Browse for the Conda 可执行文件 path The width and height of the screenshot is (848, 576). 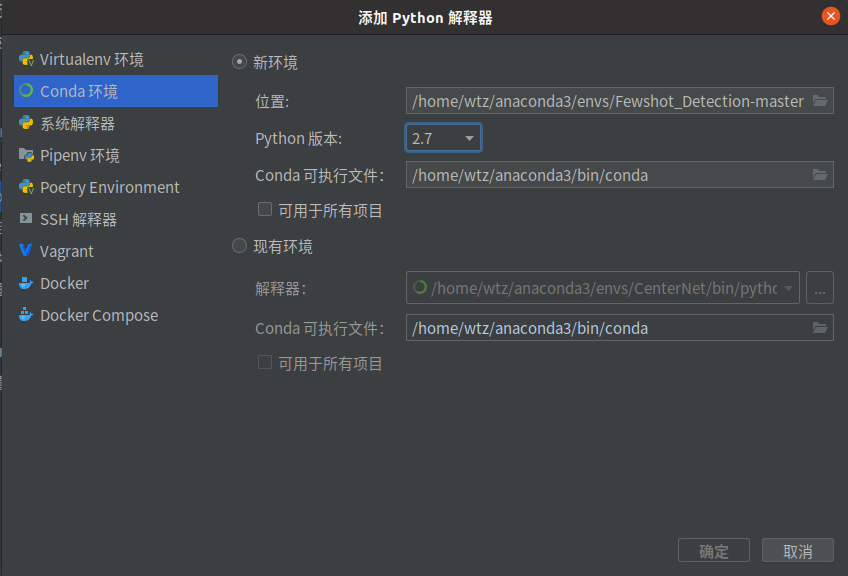tap(822, 175)
